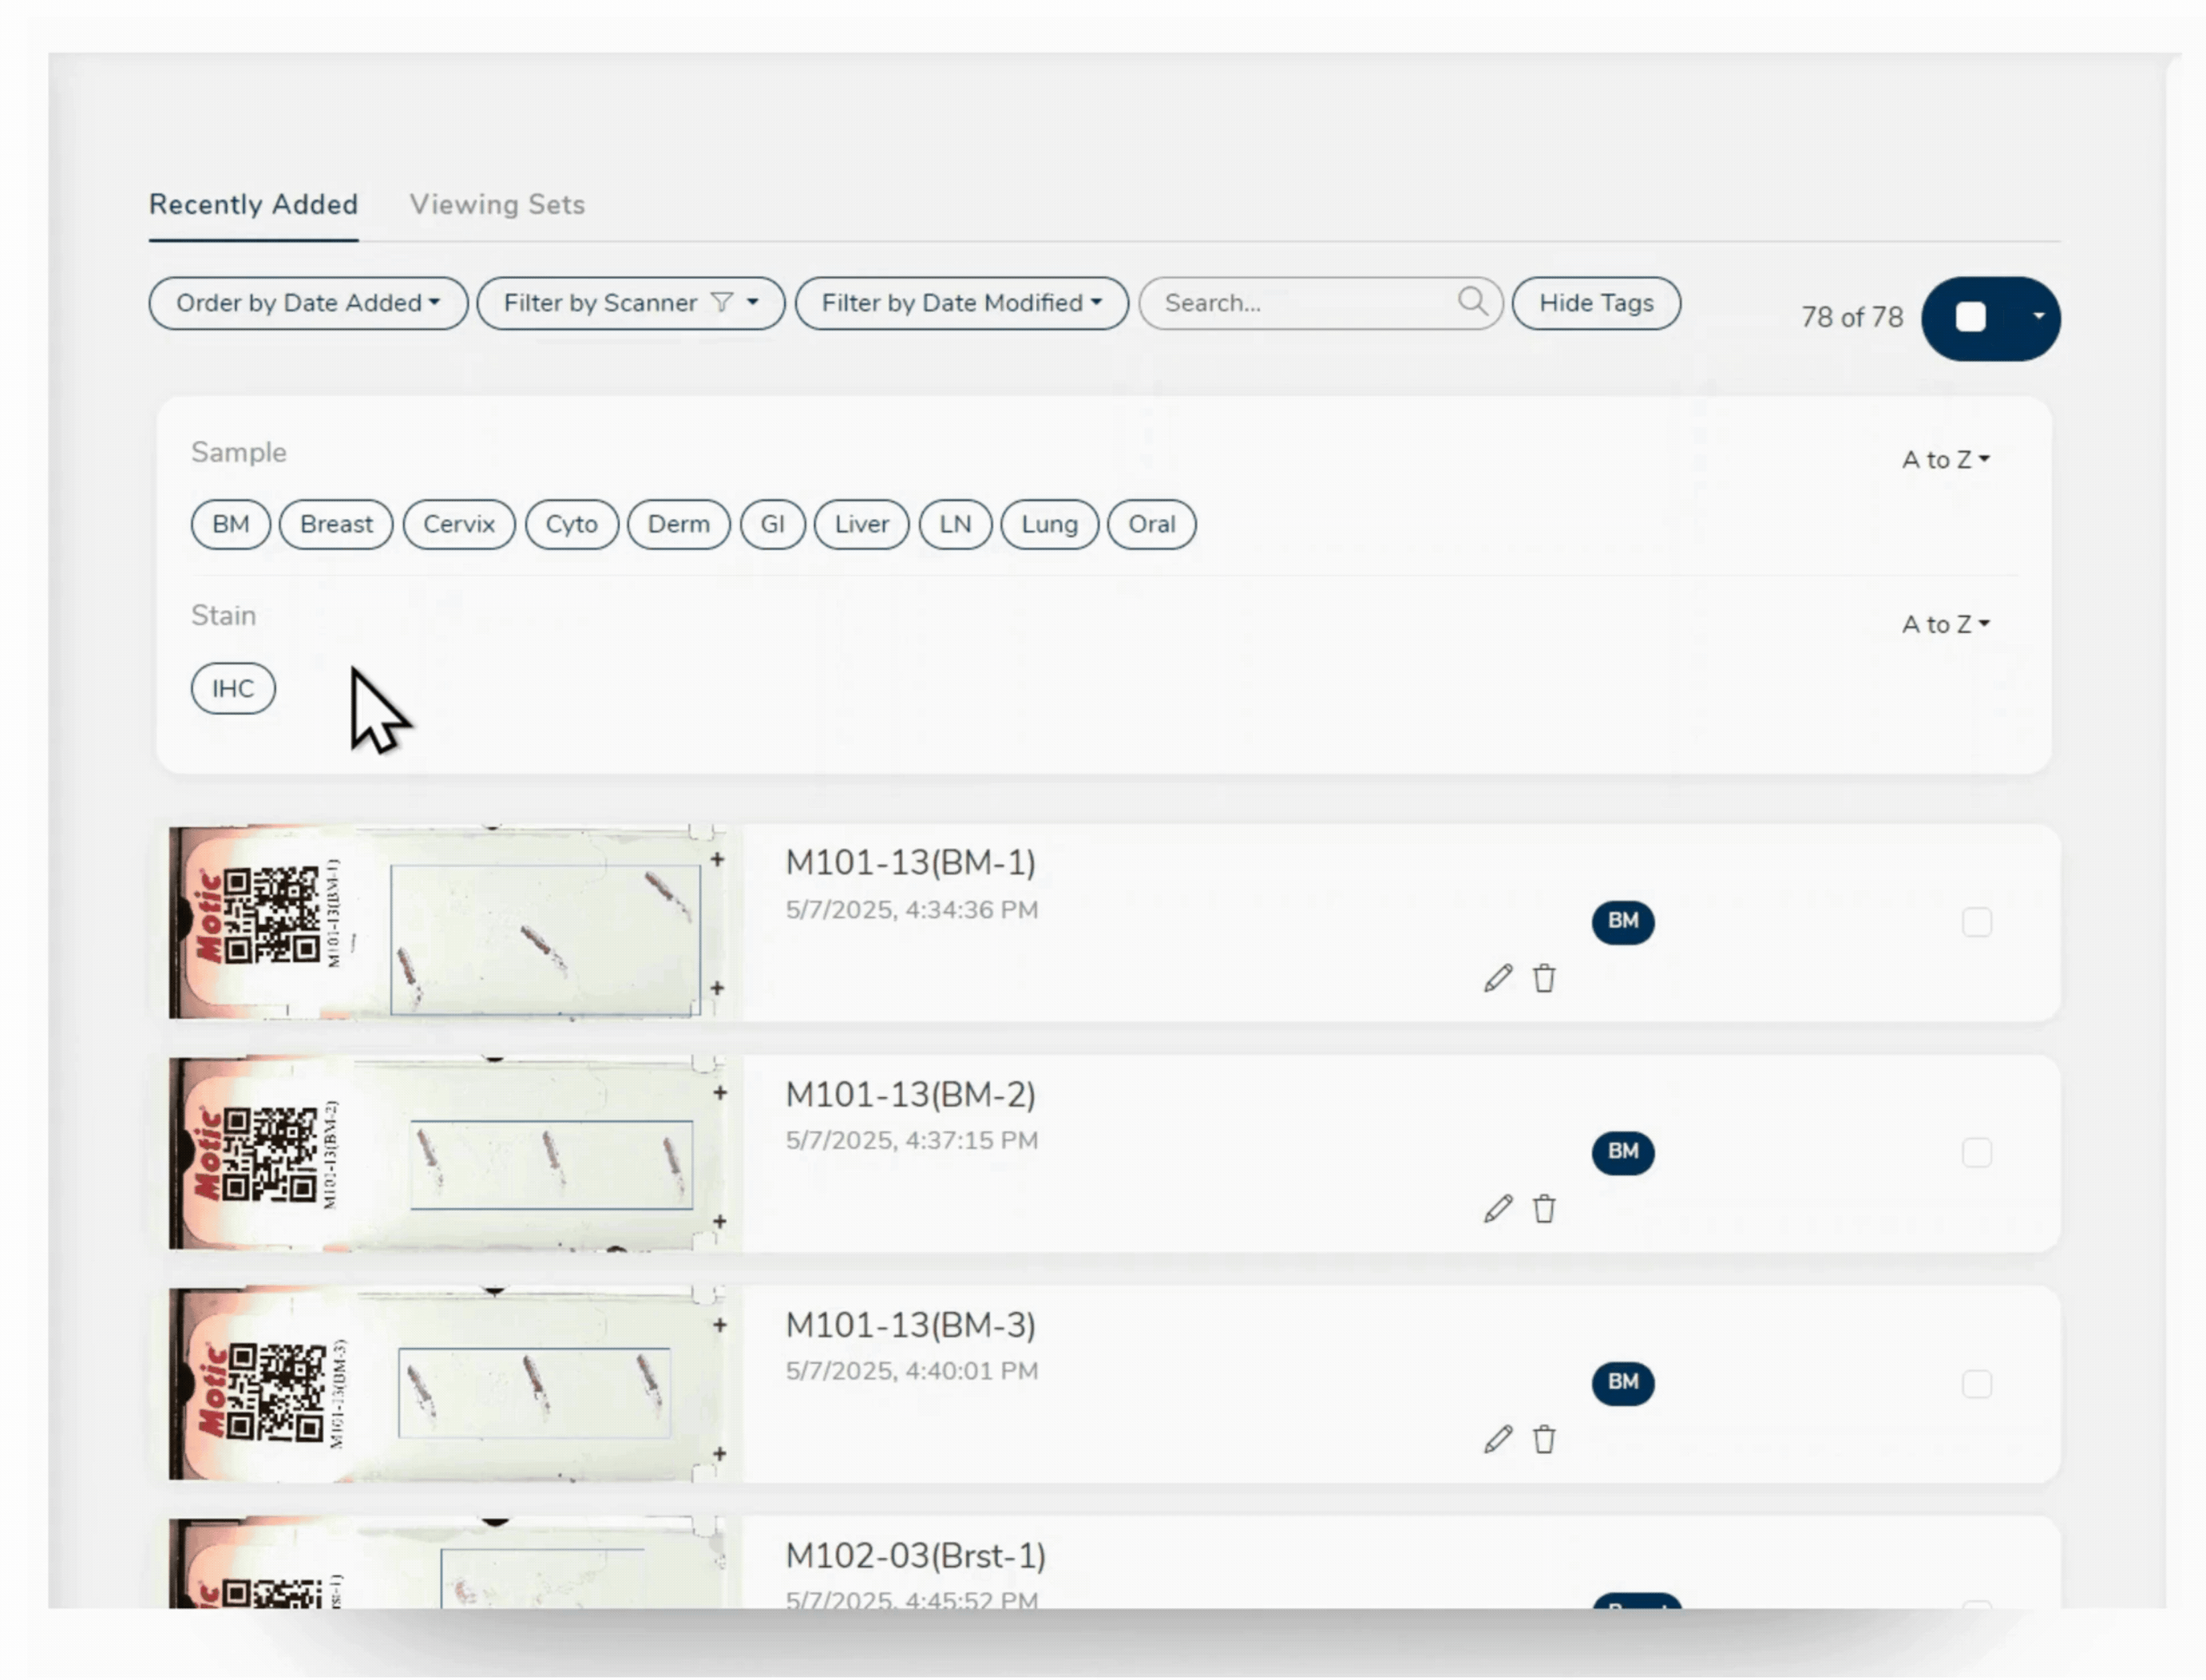Toggle the Breast sample tag filter
The image size is (2206, 1680).
coord(336,524)
